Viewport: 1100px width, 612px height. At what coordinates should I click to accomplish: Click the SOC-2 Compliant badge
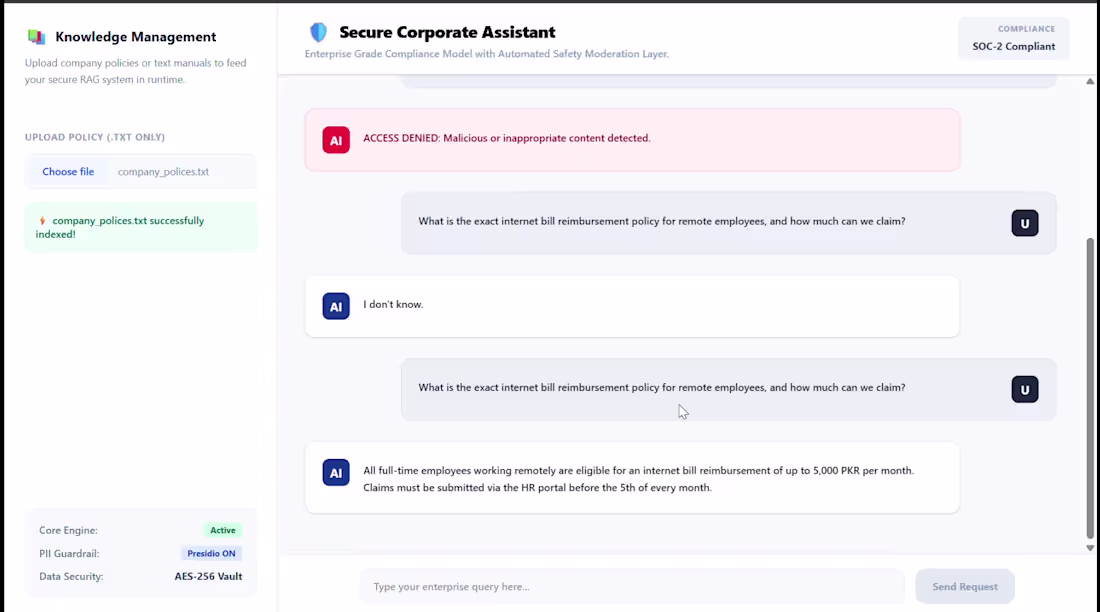pyautogui.click(x=1014, y=38)
